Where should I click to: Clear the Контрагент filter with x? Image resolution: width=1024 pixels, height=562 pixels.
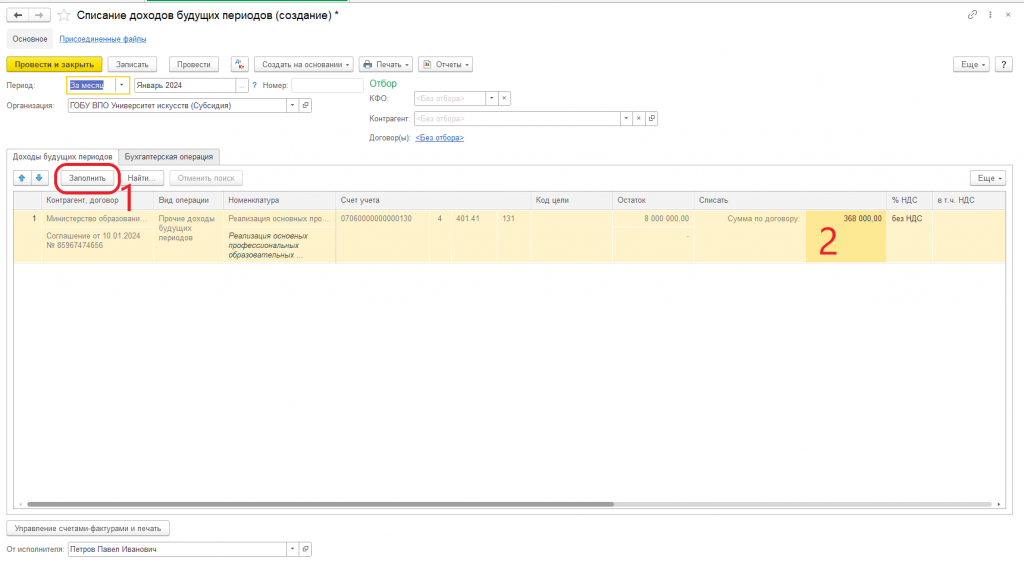tap(639, 119)
